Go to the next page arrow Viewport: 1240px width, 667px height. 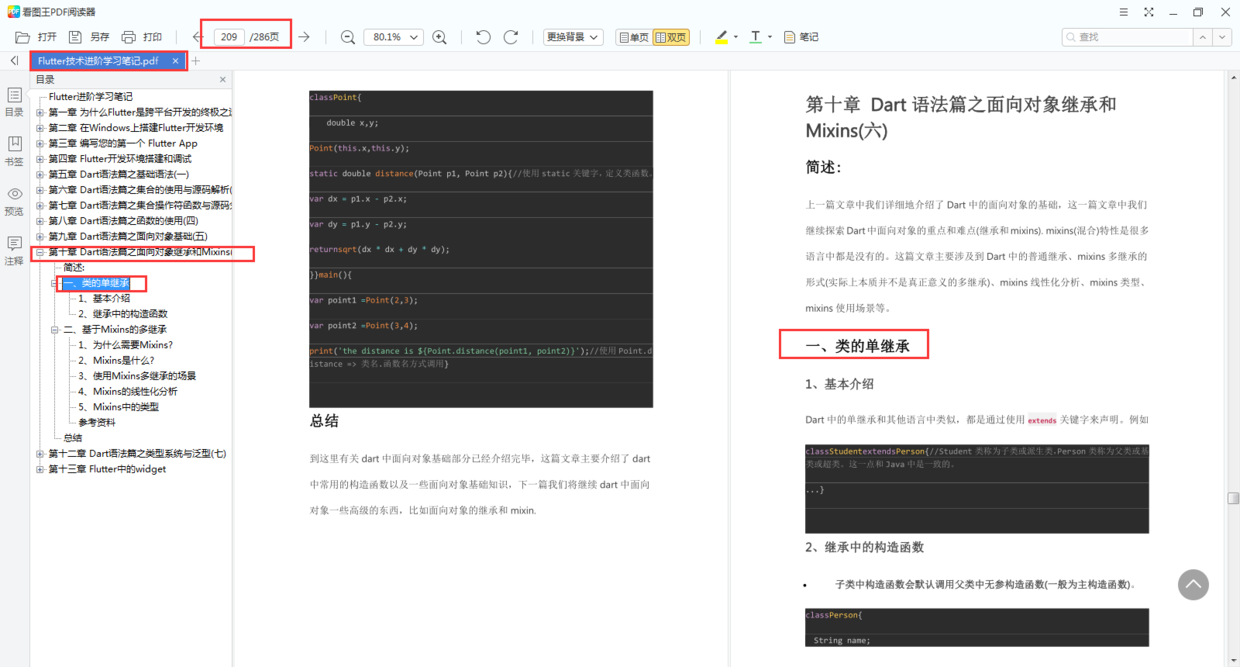(x=304, y=37)
